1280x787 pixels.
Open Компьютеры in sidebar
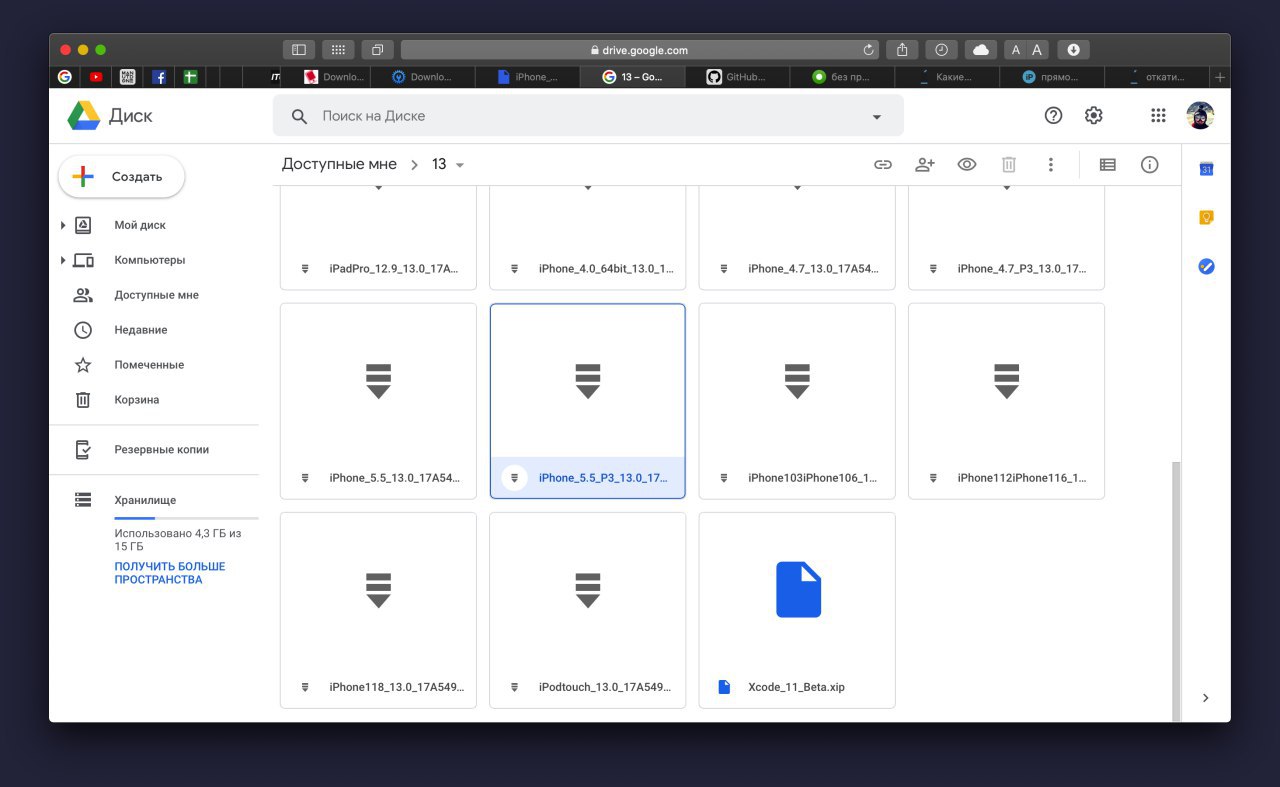point(150,260)
